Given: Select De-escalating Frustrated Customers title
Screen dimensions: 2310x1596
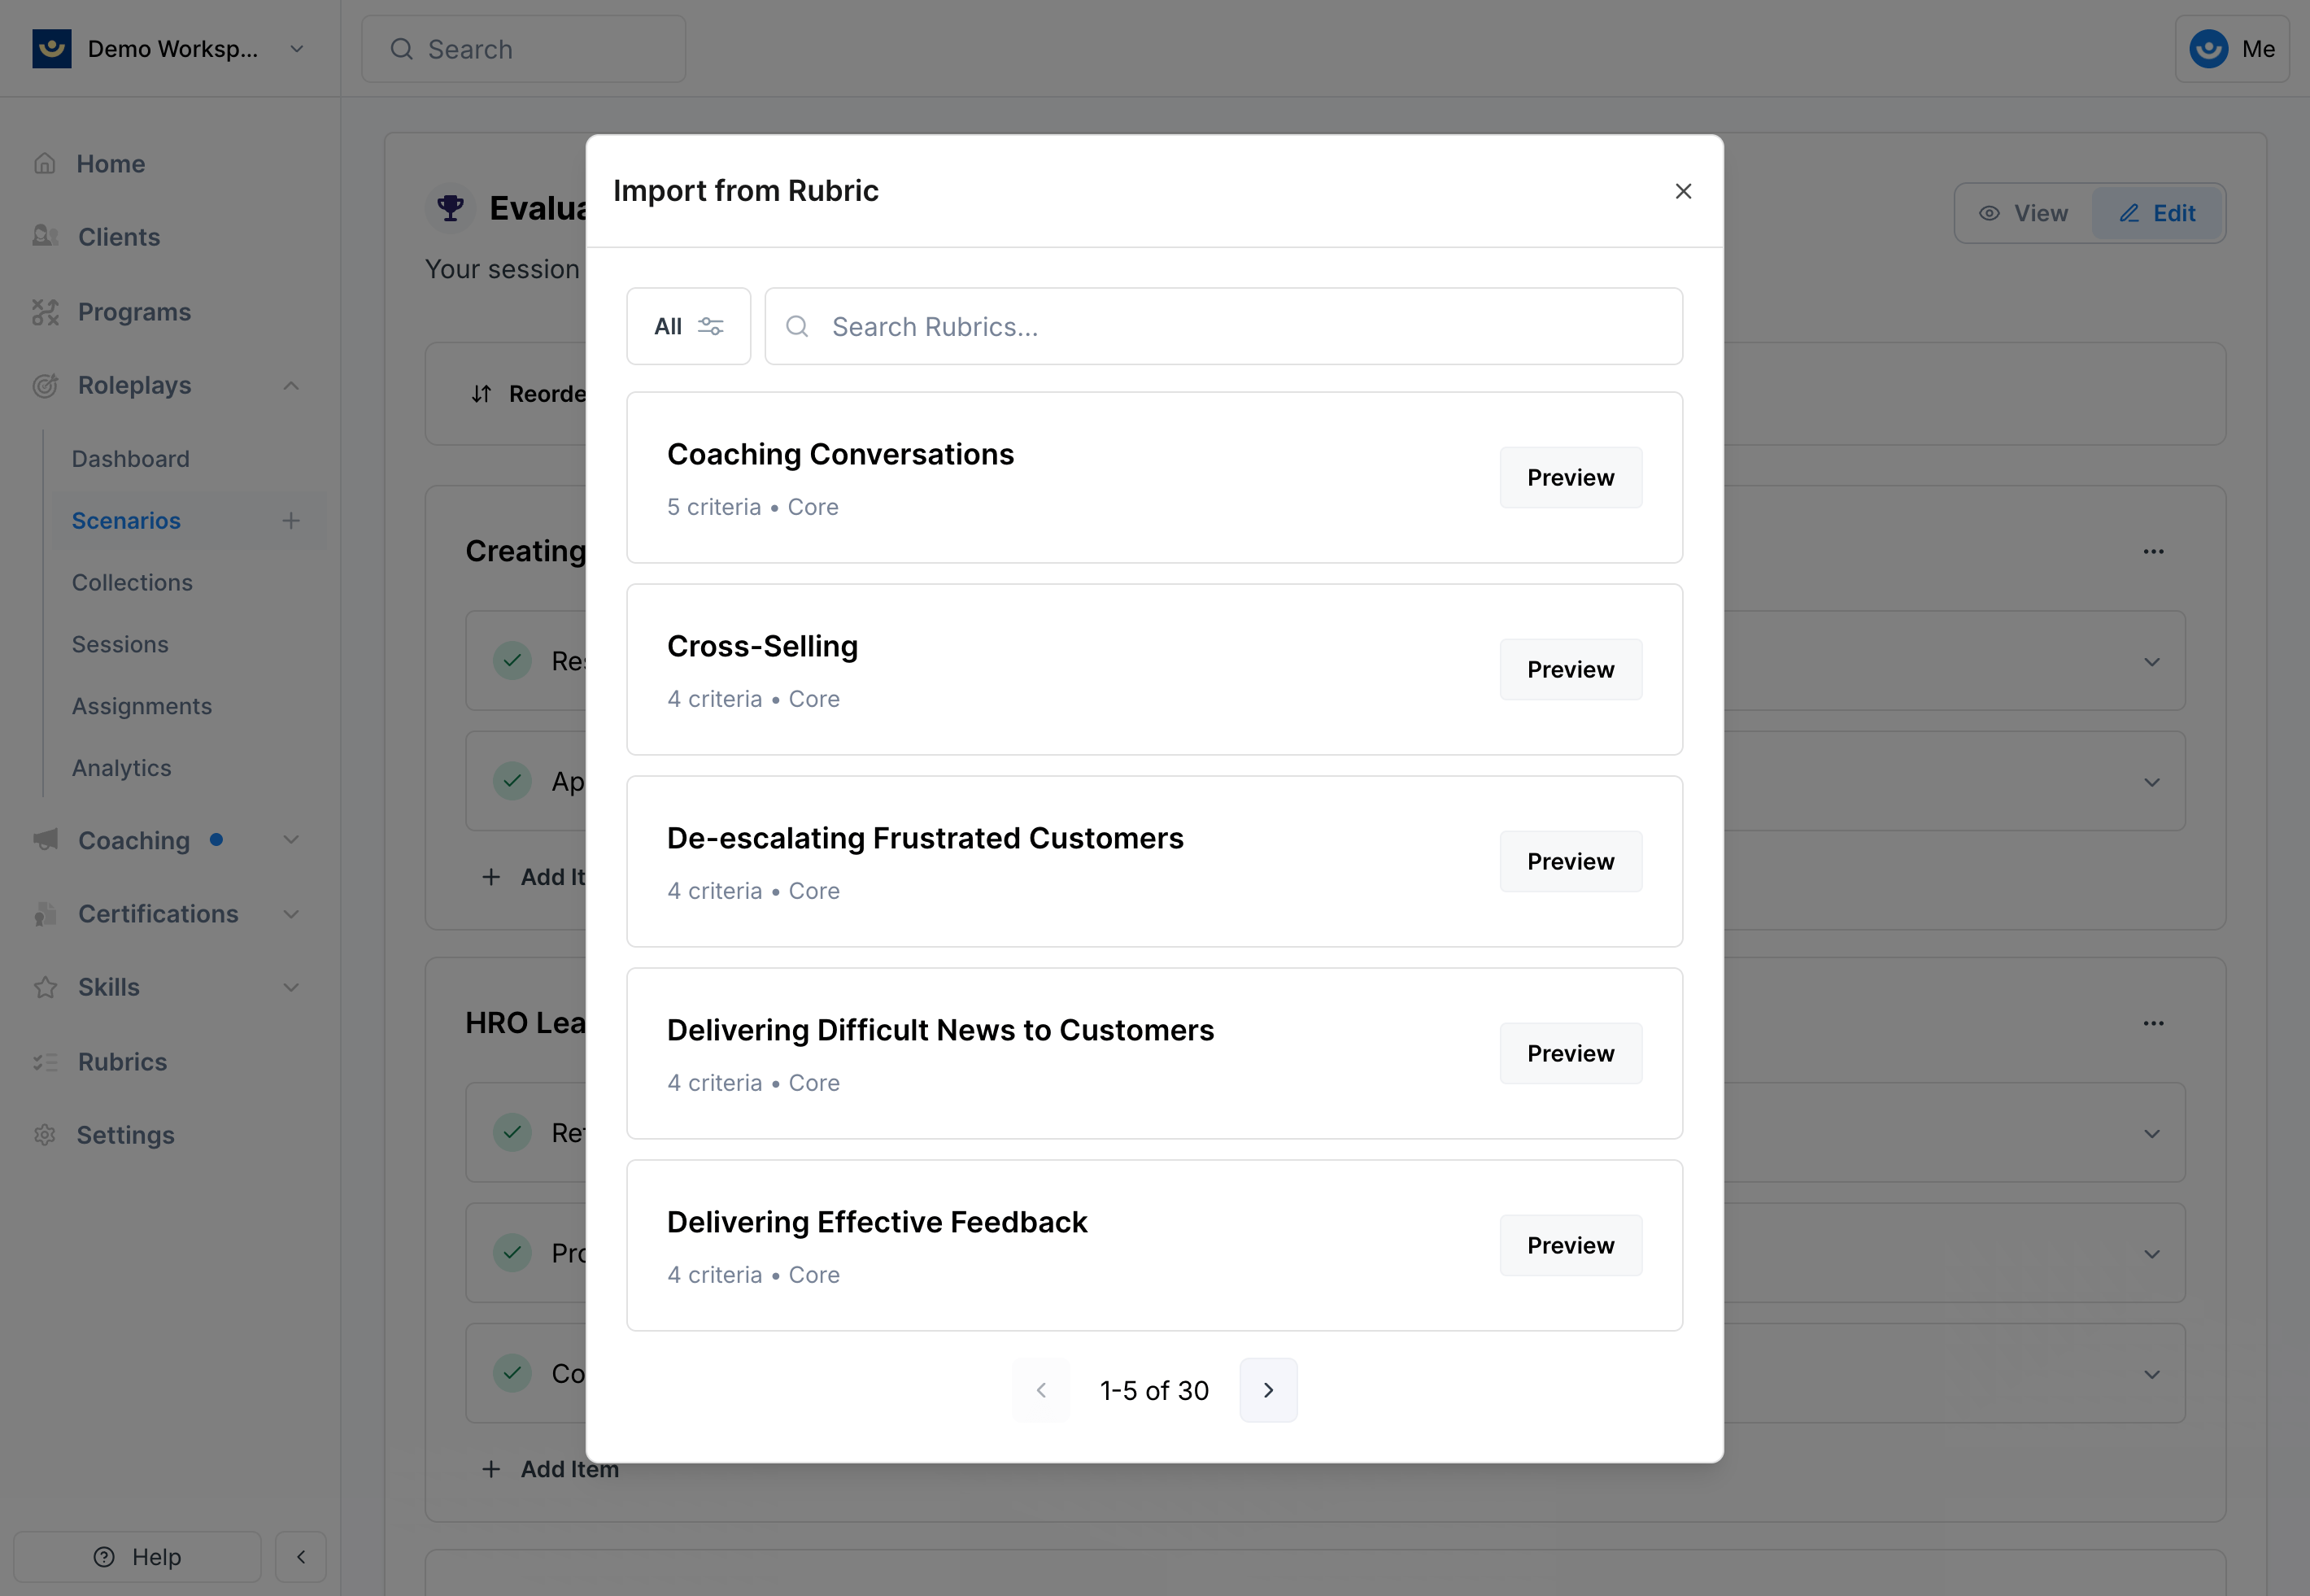Looking at the screenshot, I should click(x=925, y=838).
